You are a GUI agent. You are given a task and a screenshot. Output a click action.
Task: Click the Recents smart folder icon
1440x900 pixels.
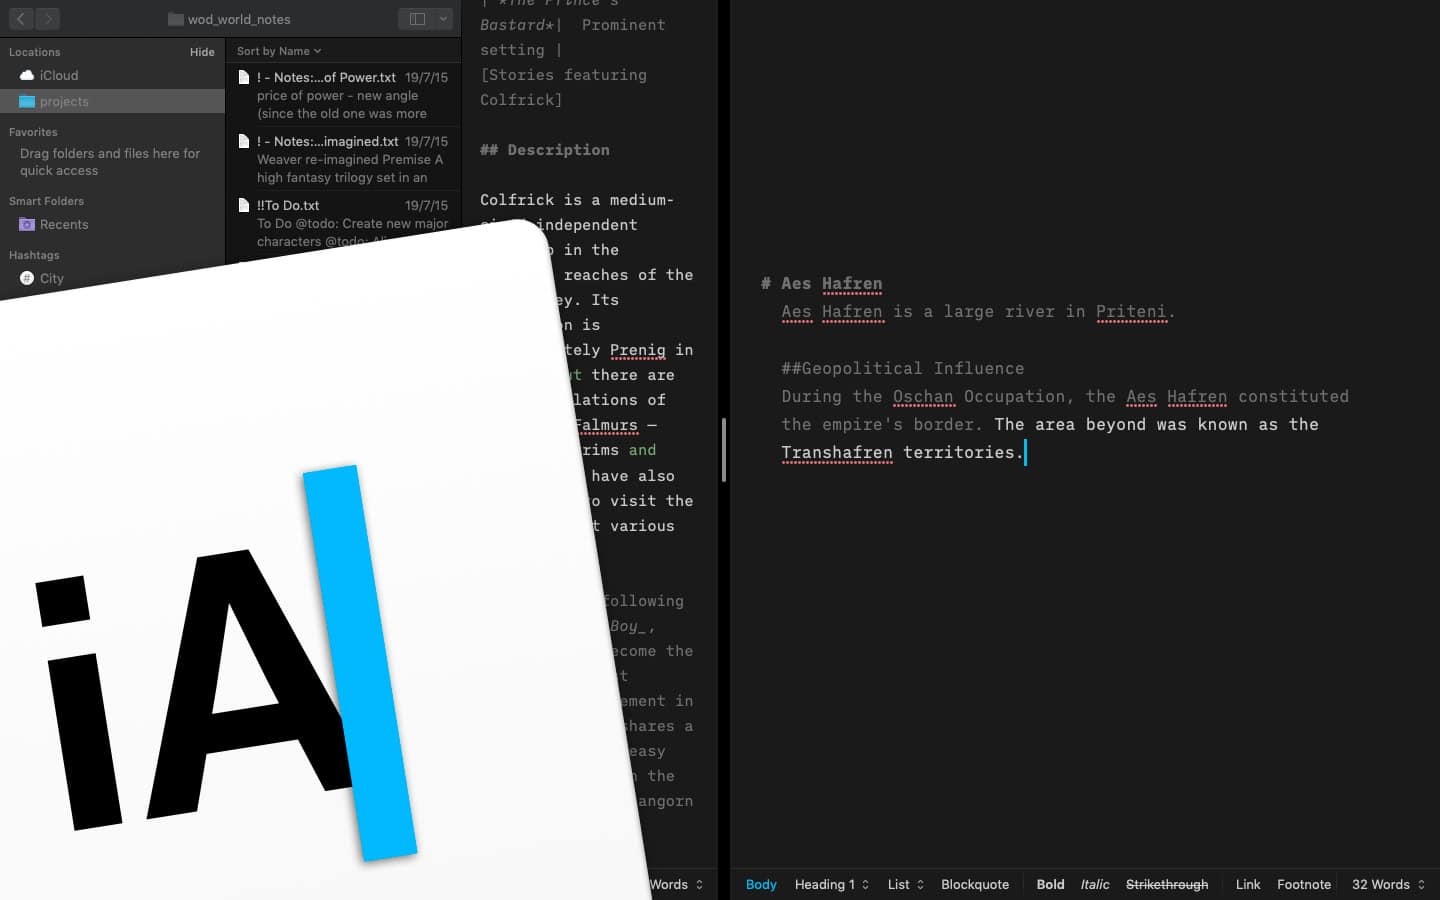27,224
